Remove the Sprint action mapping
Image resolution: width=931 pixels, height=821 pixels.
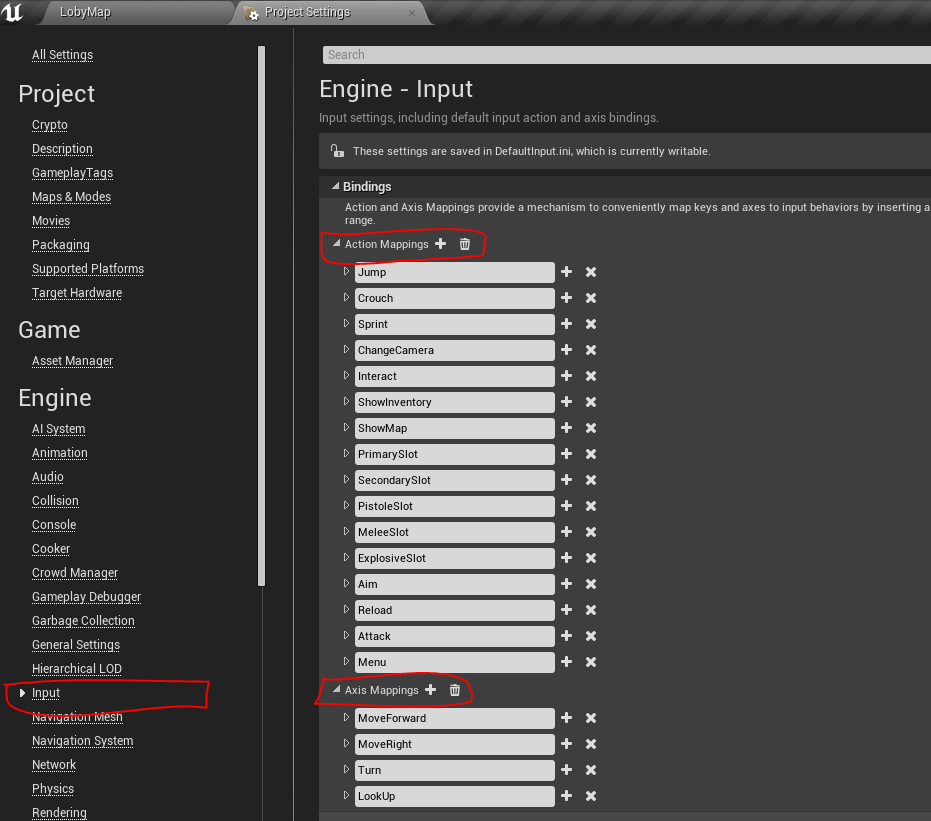pyautogui.click(x=591, y=324)
